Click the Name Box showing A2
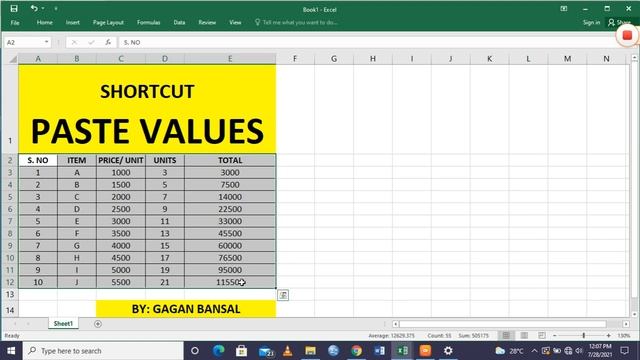This screenshot has width=640, height=360. point(23,42)
